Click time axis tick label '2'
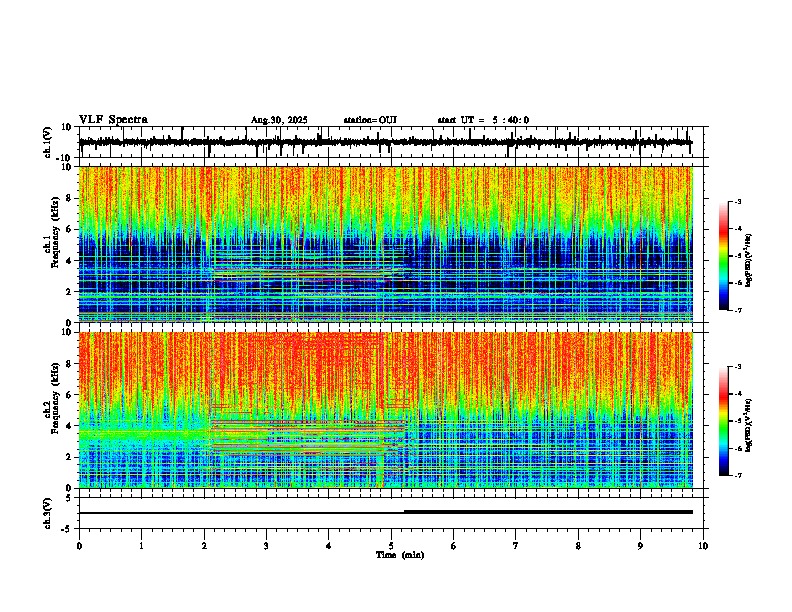Image resolution: width=792 pixels, height=612 pixels. [x=204, y=546]
